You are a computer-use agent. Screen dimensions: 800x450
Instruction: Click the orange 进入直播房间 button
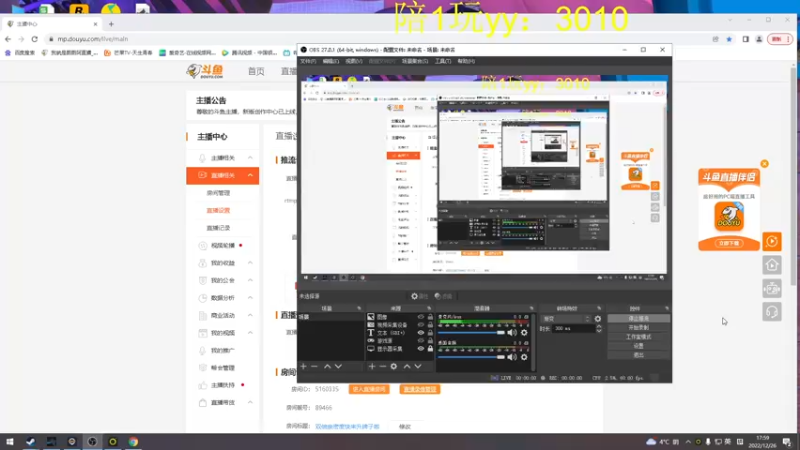point(369,389)
